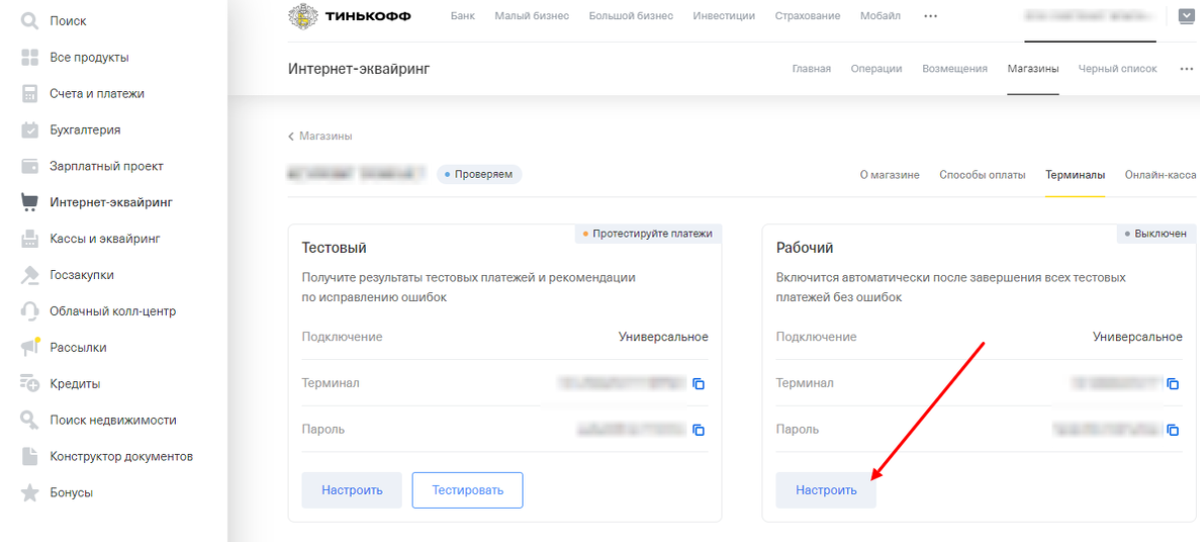Open the Банк top menu item
This screenshot has height=542, width=1200.
click(x=463, y=16)
